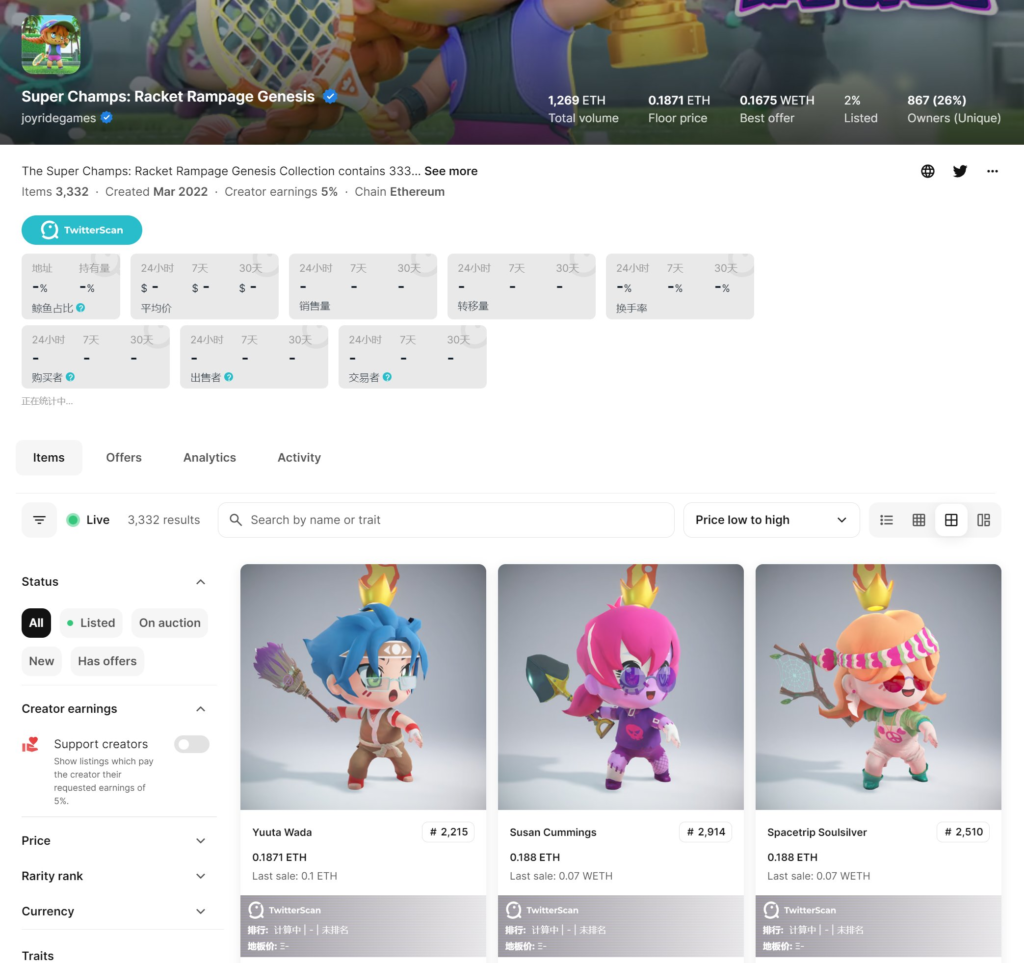
Task: Select the All status filter
Action: click(36, 623)
